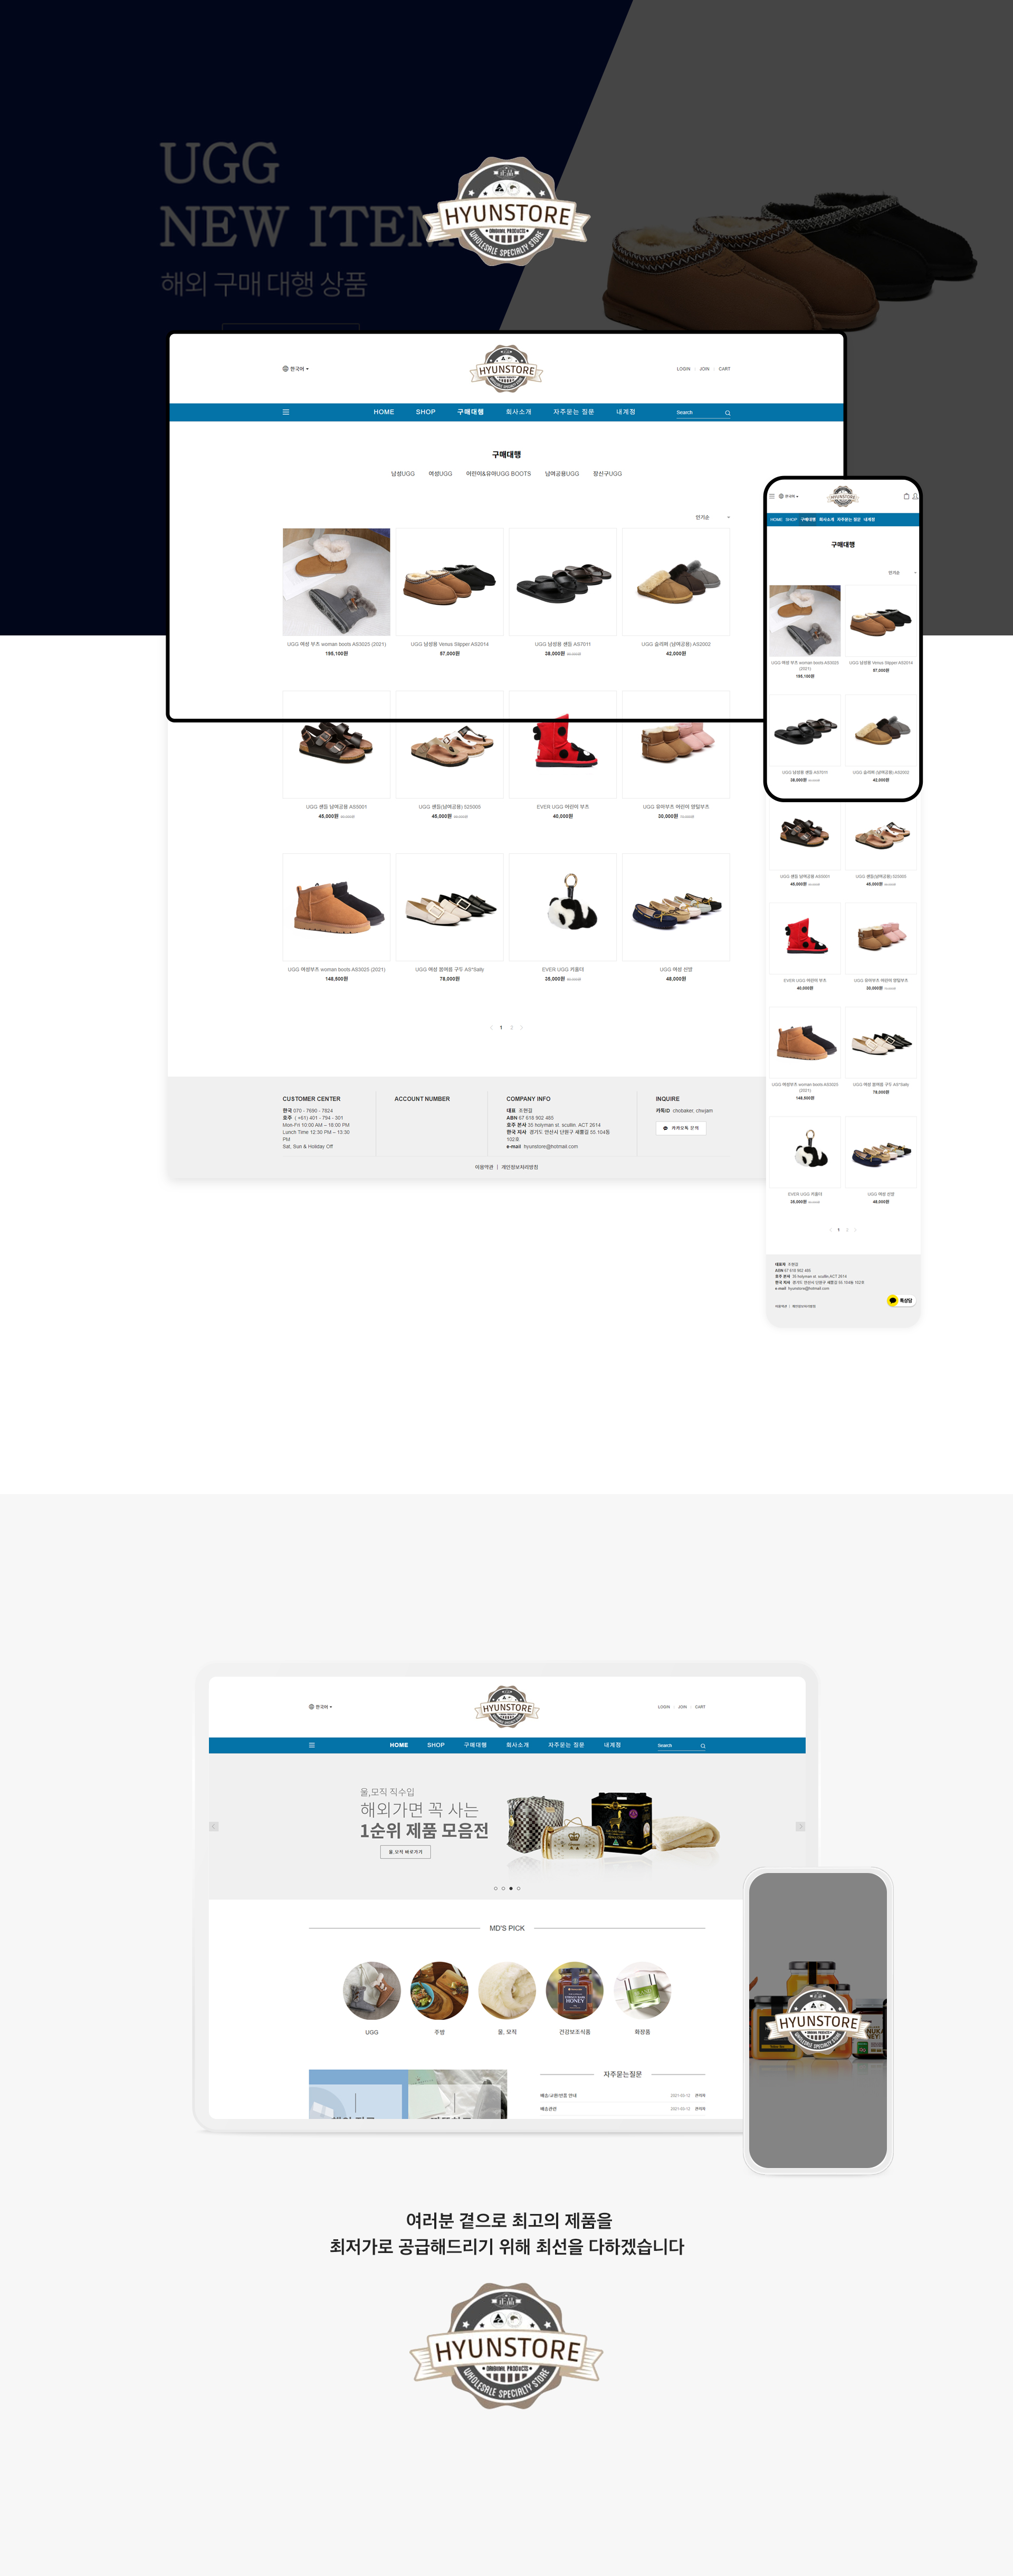
Task: Open the UGG circular MD's Pick thumbnail
Action: (x=372, y=1990)
